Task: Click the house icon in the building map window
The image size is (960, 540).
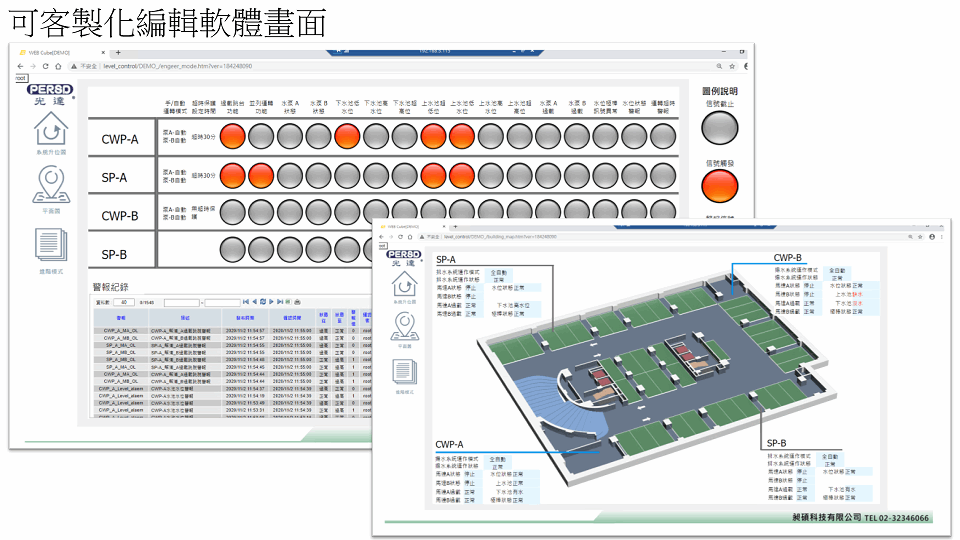Action: pos(404,283)
